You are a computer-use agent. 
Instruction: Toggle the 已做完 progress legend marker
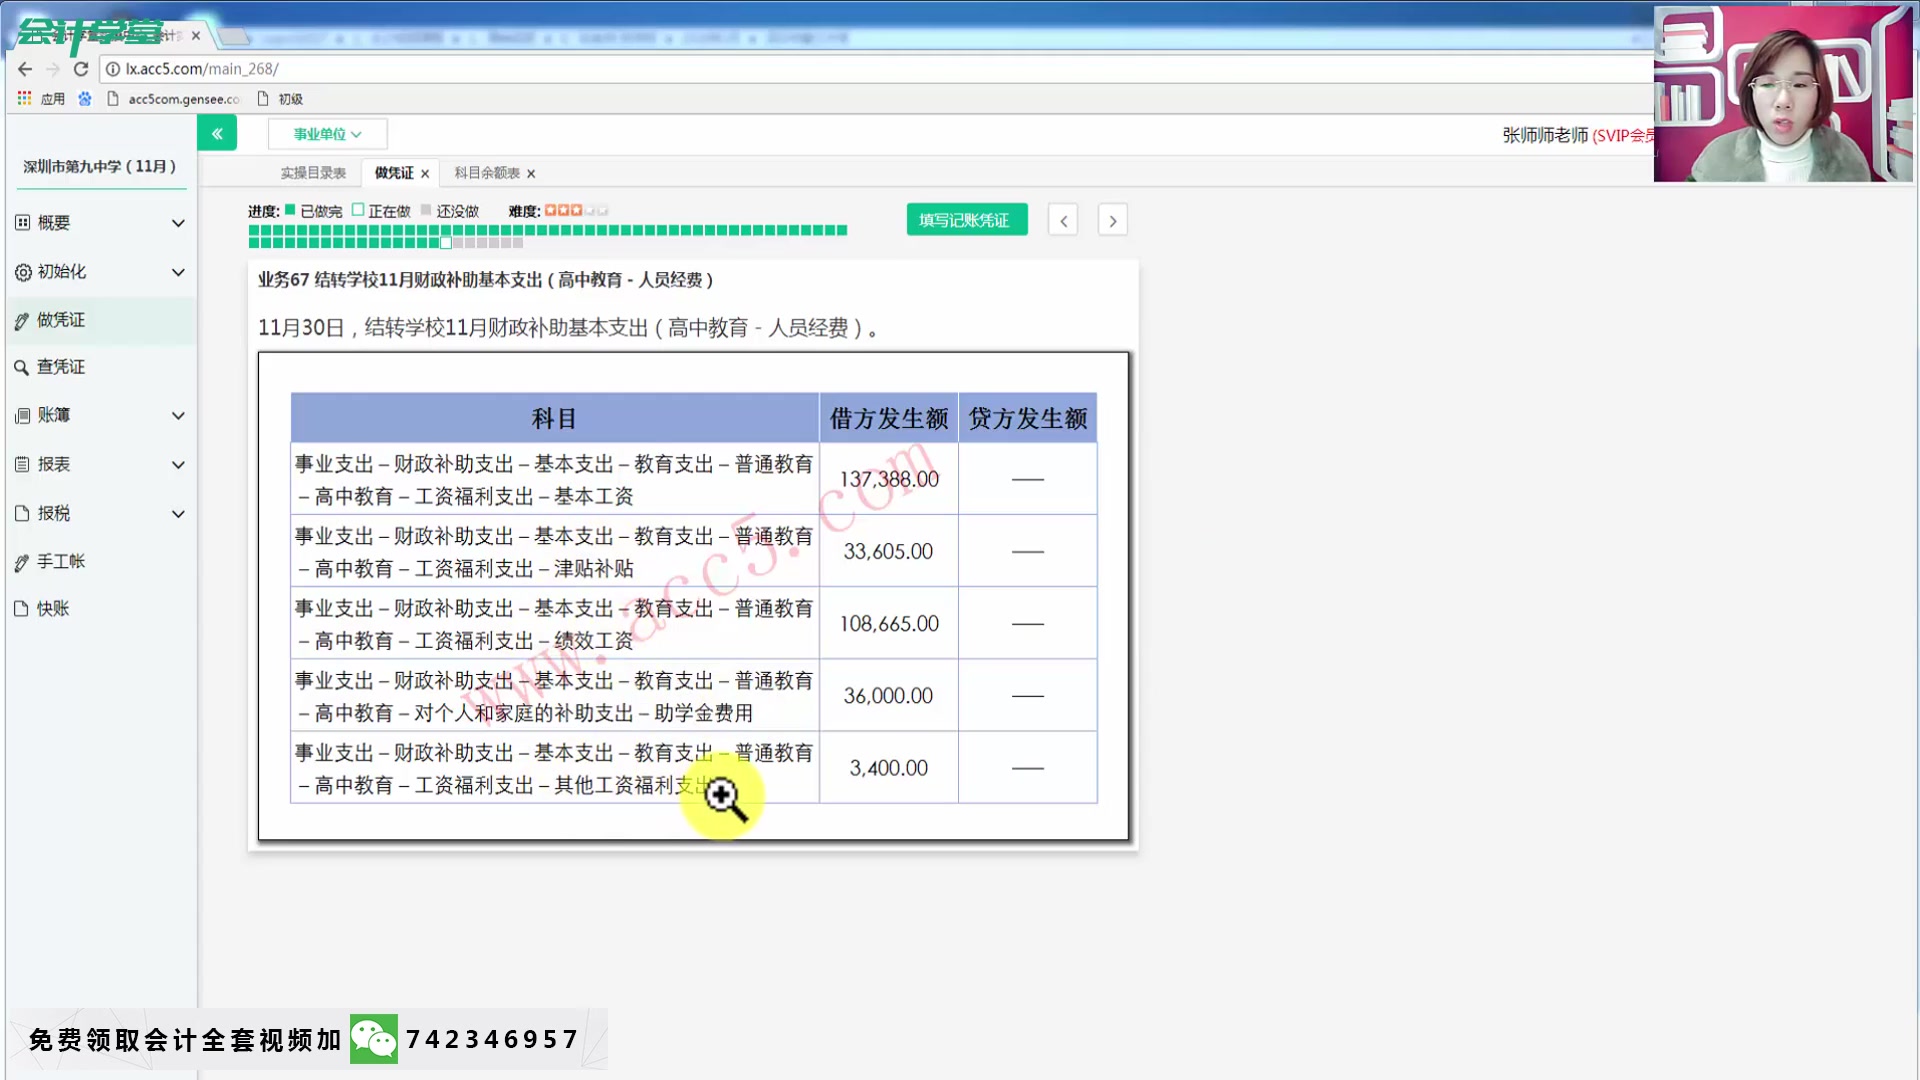pyautogui.click(x=288, y=210)
